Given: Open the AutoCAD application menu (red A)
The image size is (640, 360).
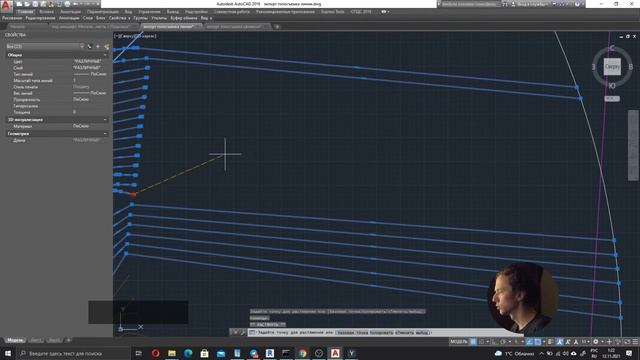Looking at the screenshot, I should [x=6, y=5].
